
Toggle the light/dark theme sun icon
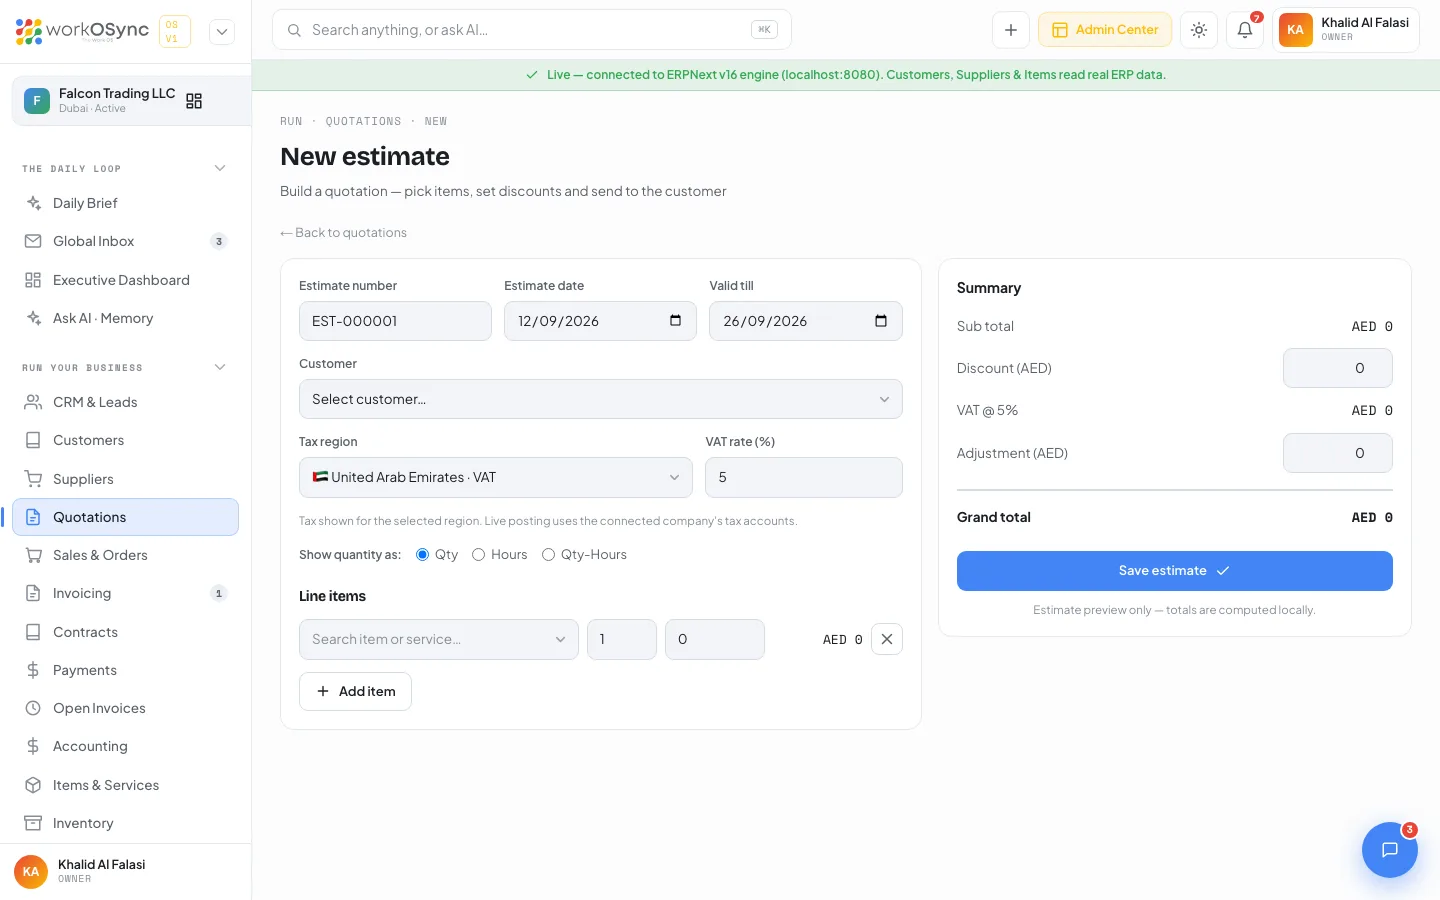(1199, 30)
